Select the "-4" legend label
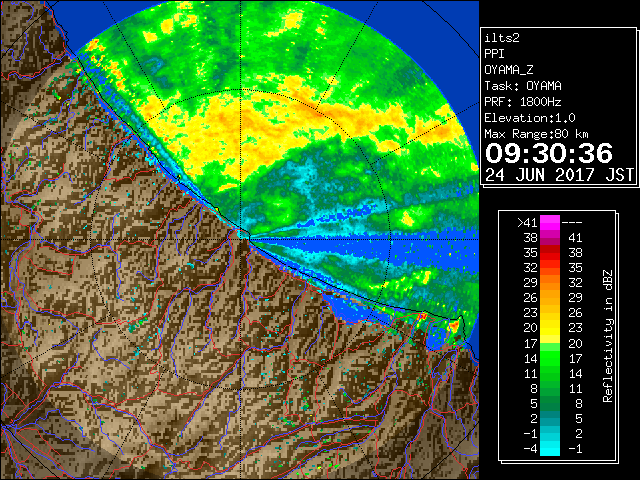Viewport: 640px width, 480px height. point(530,449)
